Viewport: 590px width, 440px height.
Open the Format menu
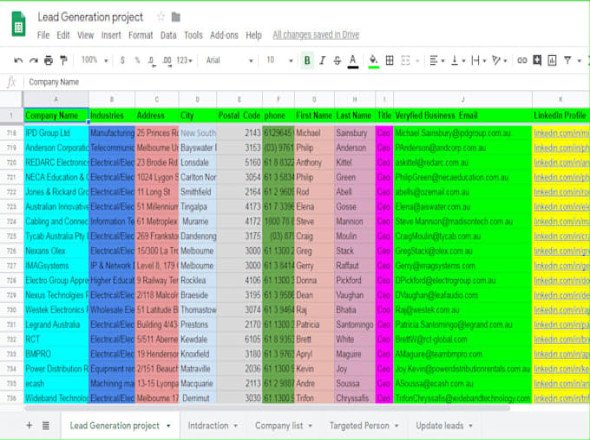point(140,35)
